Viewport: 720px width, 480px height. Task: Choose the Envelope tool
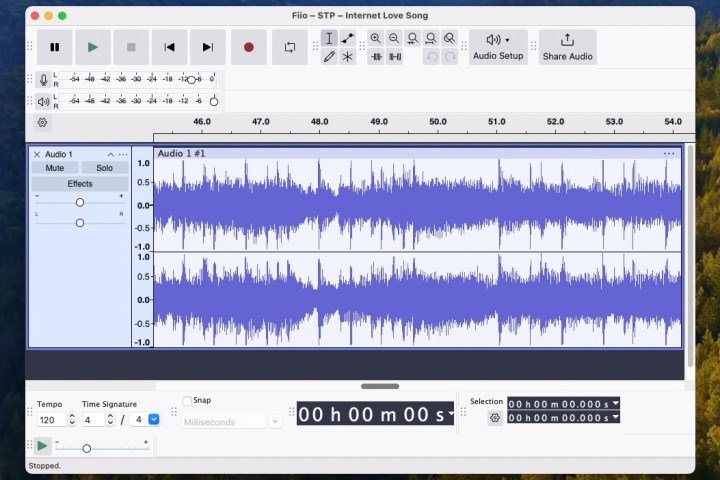pos(347,38)
